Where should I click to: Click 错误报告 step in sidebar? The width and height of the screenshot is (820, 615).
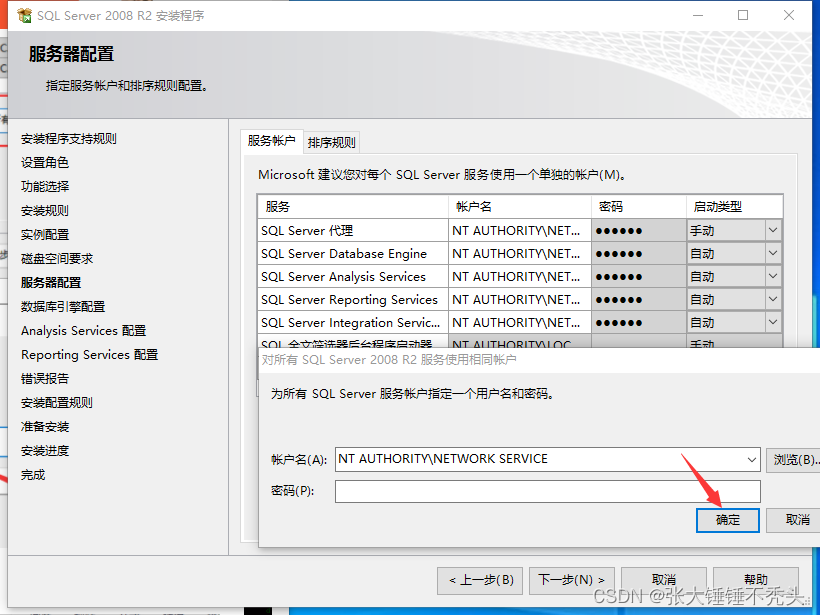click(45, 379)
